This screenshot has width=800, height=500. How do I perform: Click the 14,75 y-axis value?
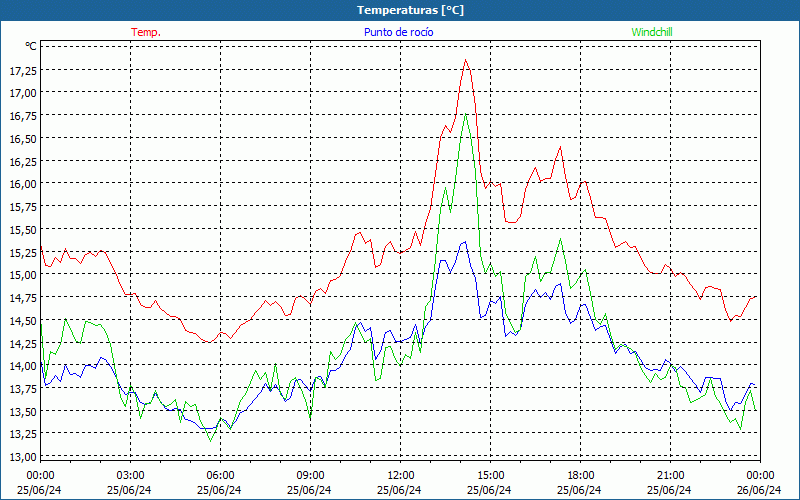coord(23,298)
